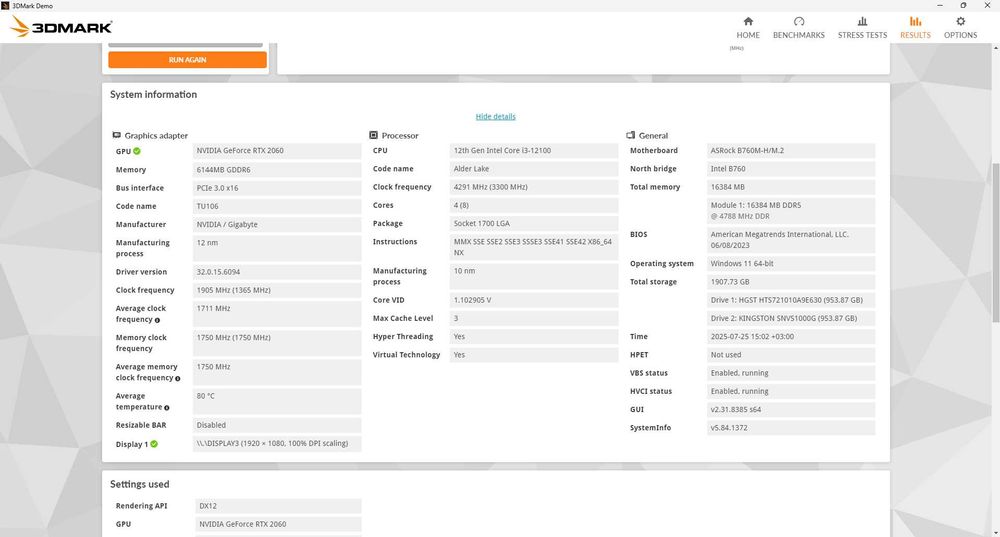Select GPU value NVIDIA GeForce RTX 2060 in Graphics adapter

pos(277,151)
